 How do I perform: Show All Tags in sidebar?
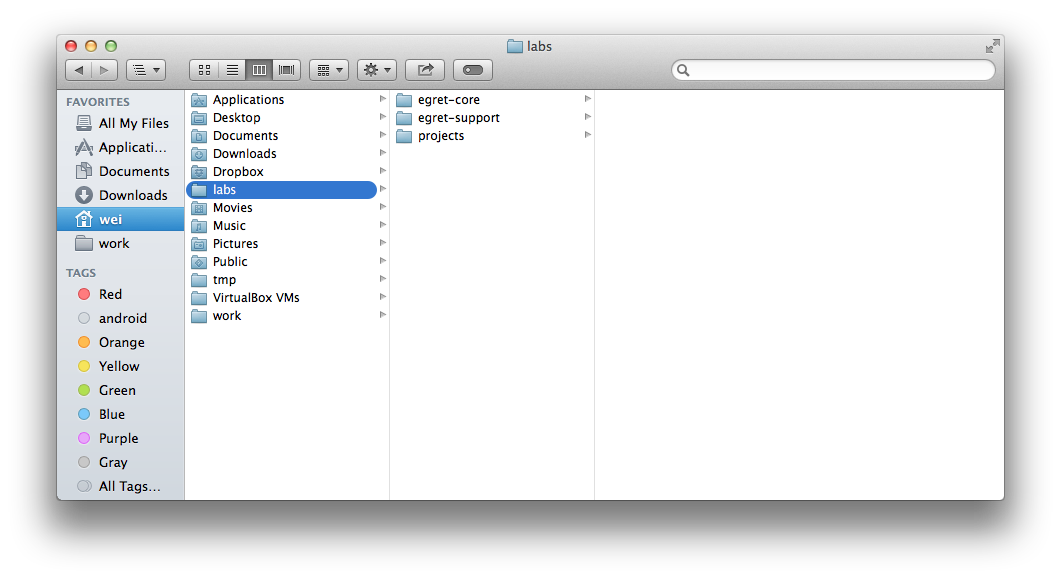pyautogui.click(x=122, y=486)
